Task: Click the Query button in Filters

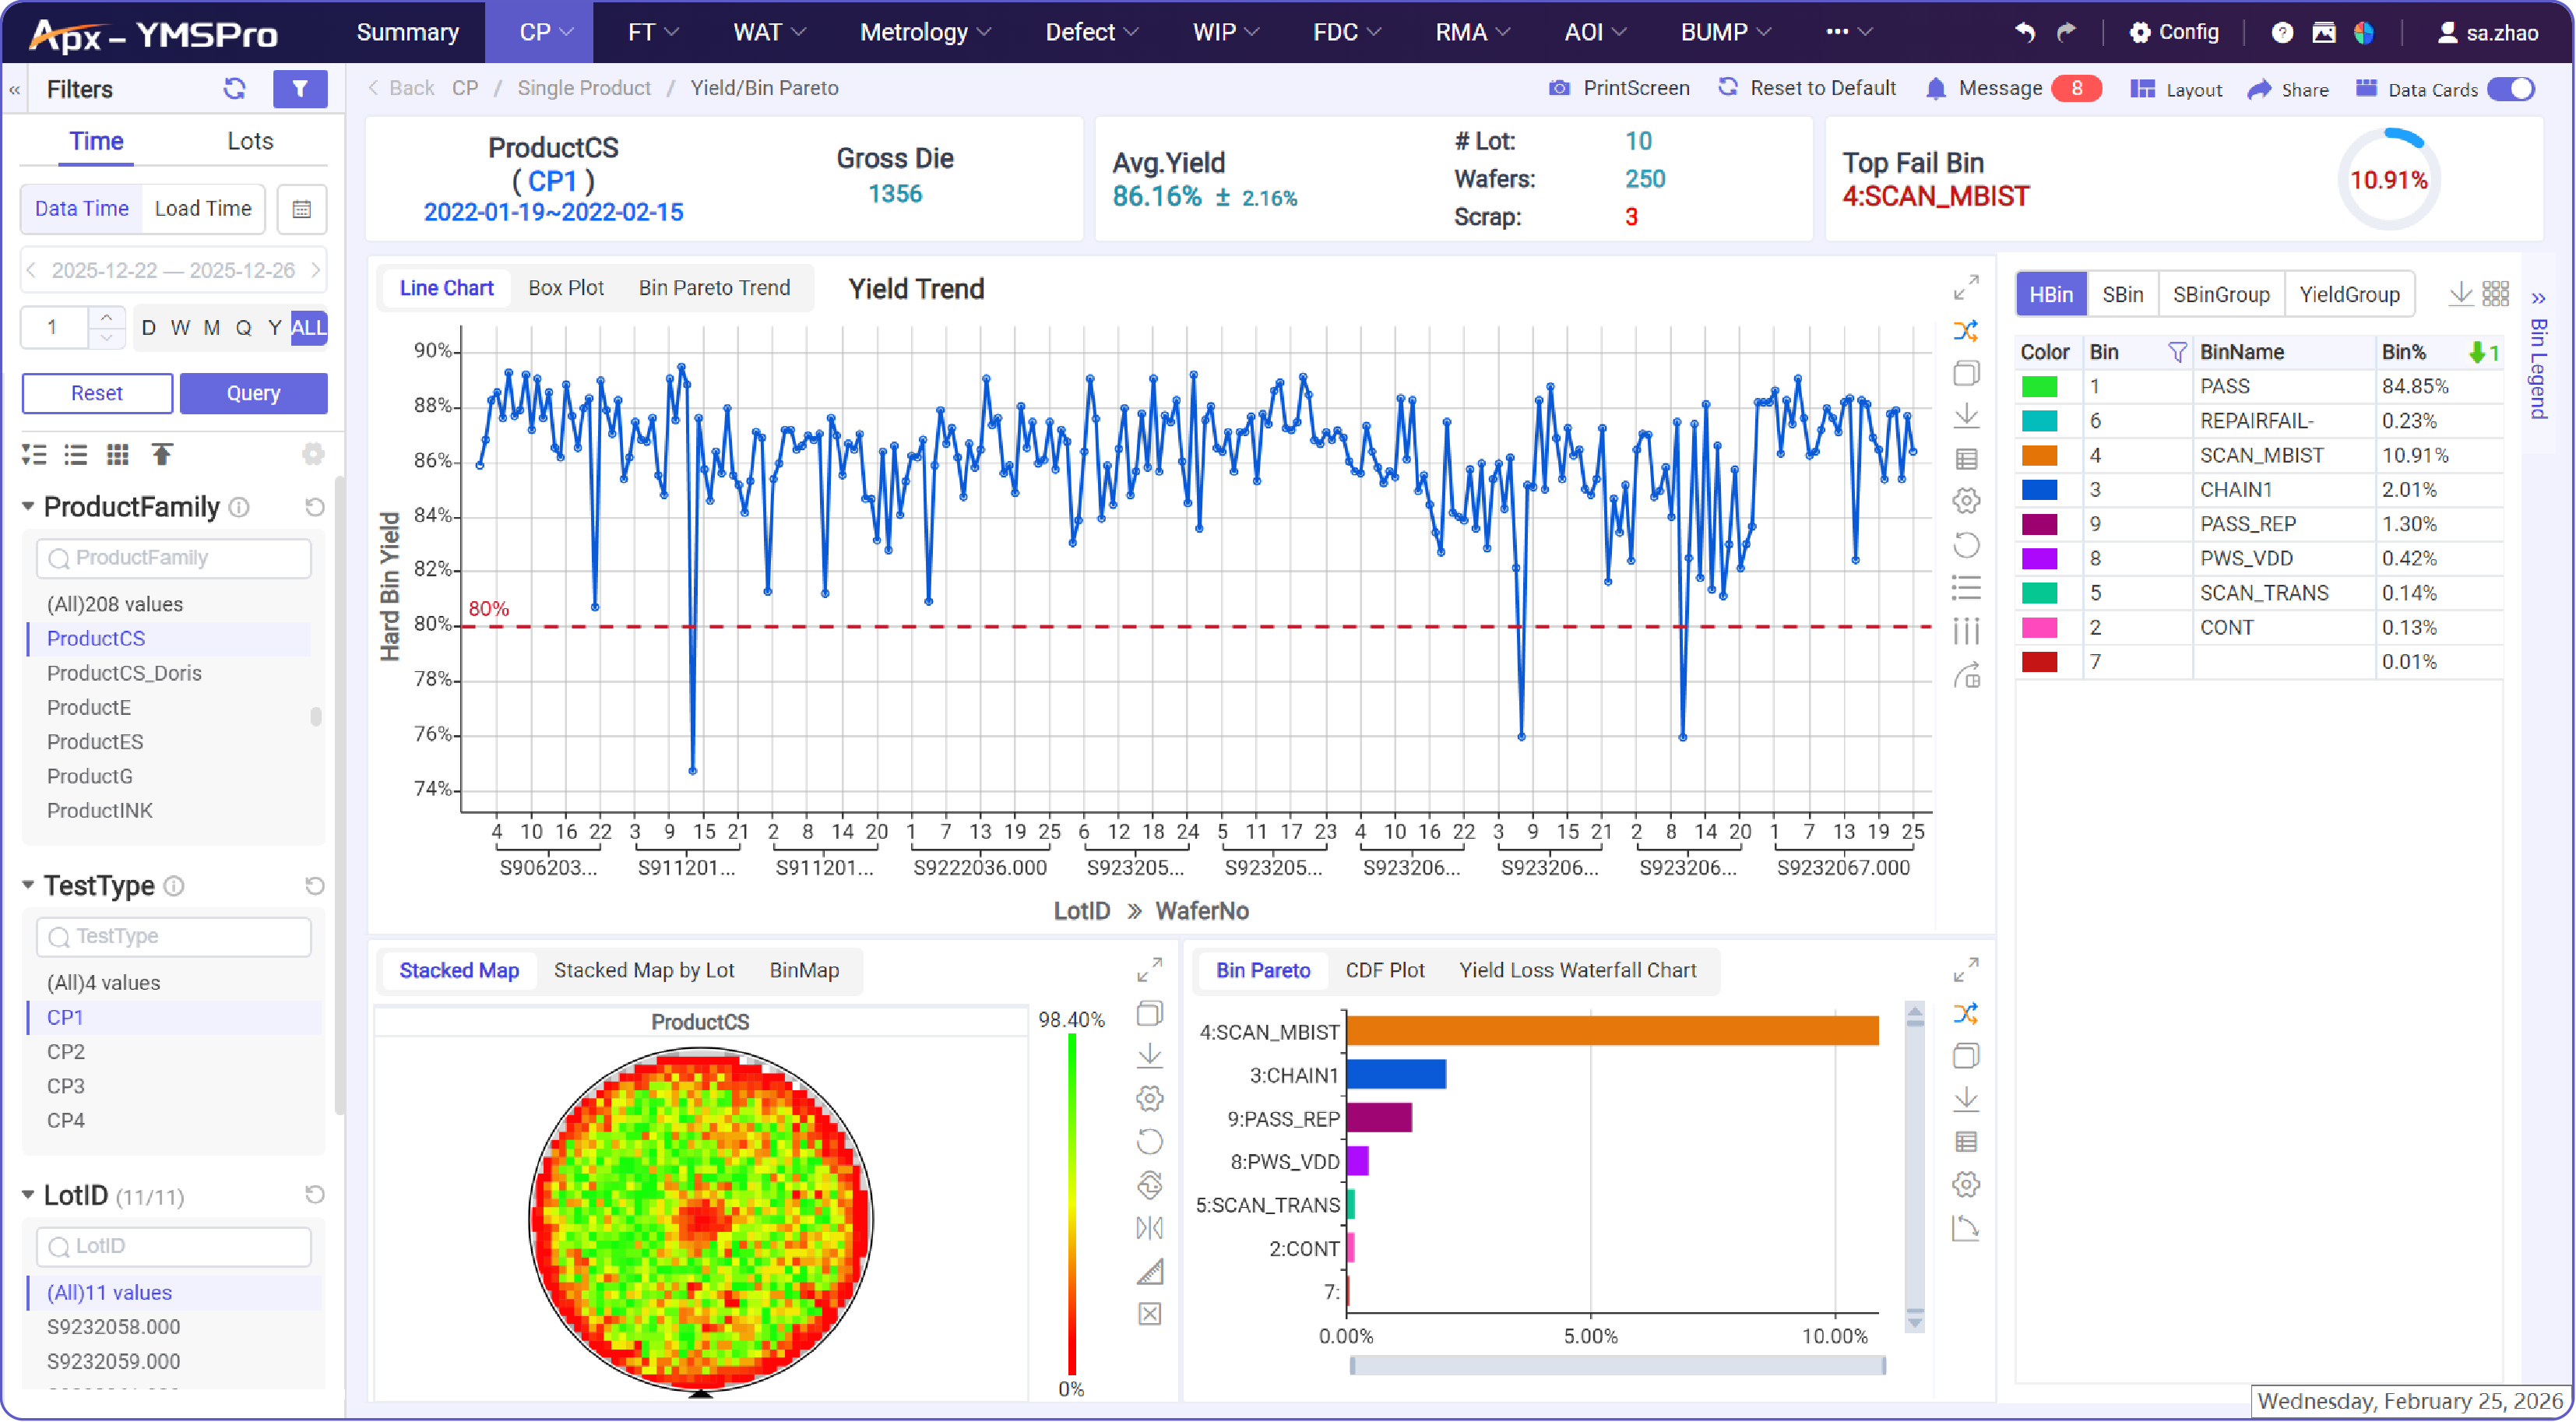Action: click(x=253, y=392)
